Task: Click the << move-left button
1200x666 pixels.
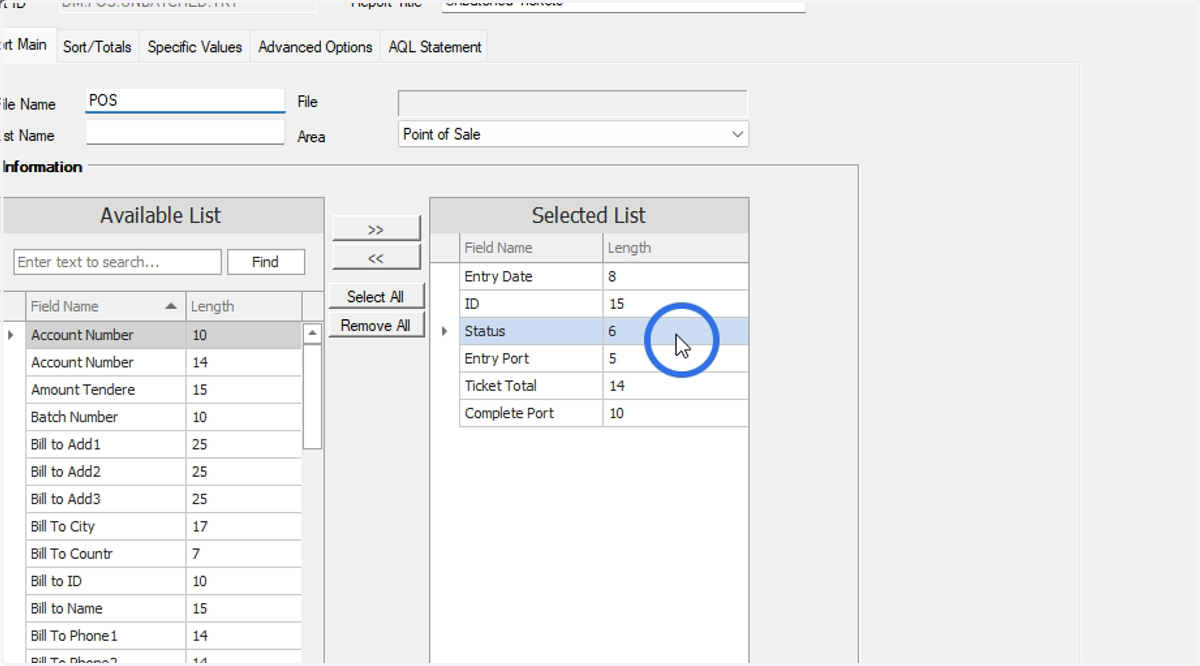Action: pos(376,258)
